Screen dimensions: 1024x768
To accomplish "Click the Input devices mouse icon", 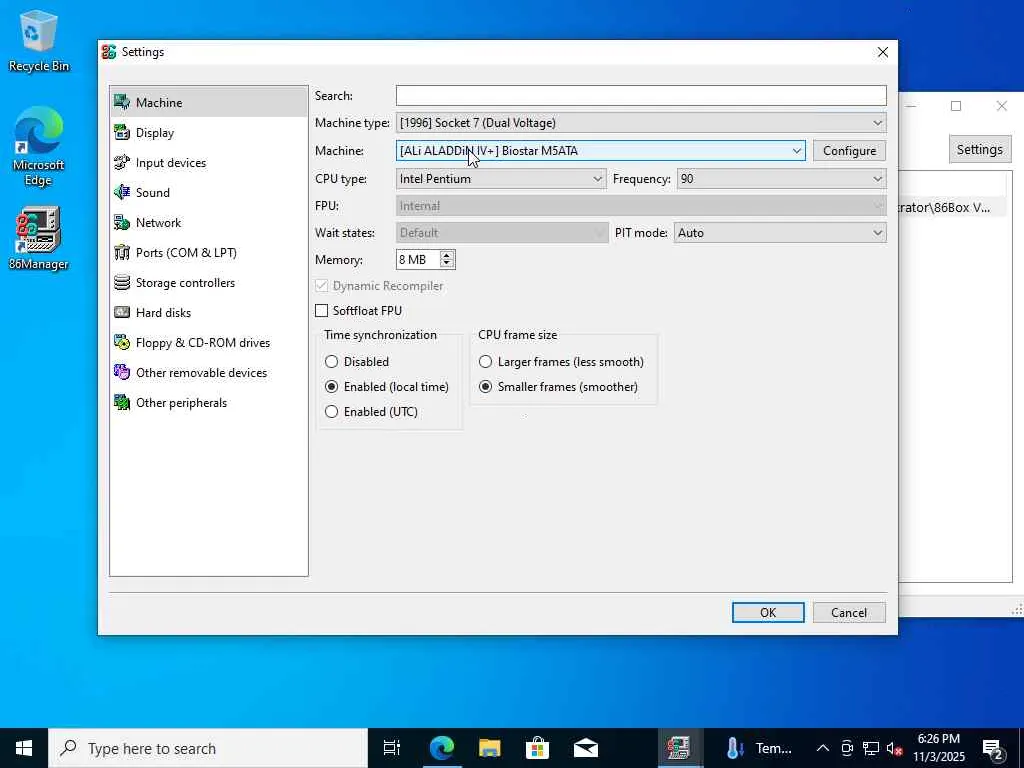I will coord(121,162).
